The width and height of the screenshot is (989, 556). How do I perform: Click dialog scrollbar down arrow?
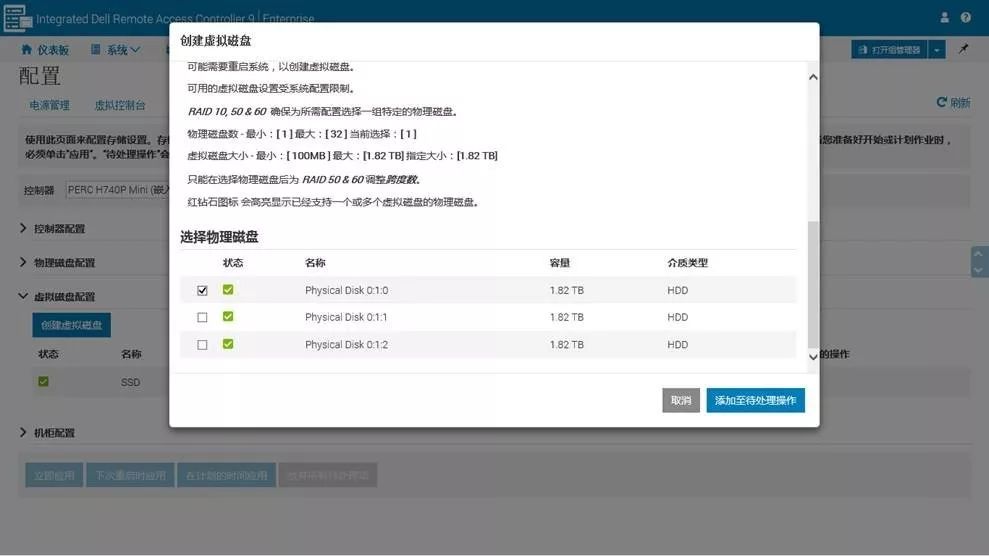(x=813, y=357)
